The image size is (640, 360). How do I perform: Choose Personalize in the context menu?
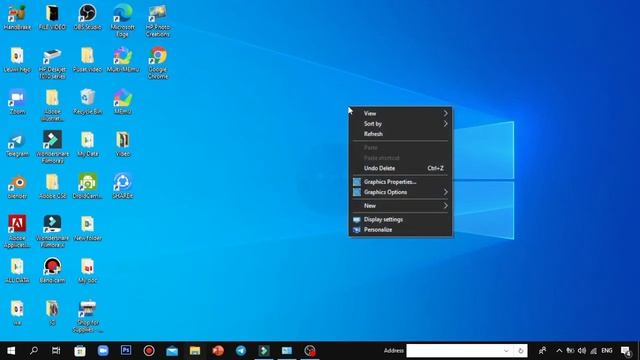[400, 229]
